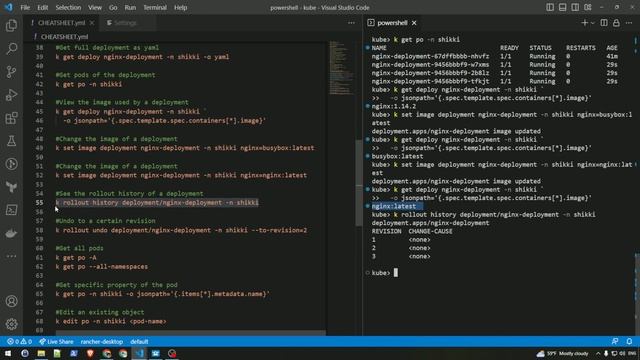Open the Selection menu
640x360 pixels.
68,7
